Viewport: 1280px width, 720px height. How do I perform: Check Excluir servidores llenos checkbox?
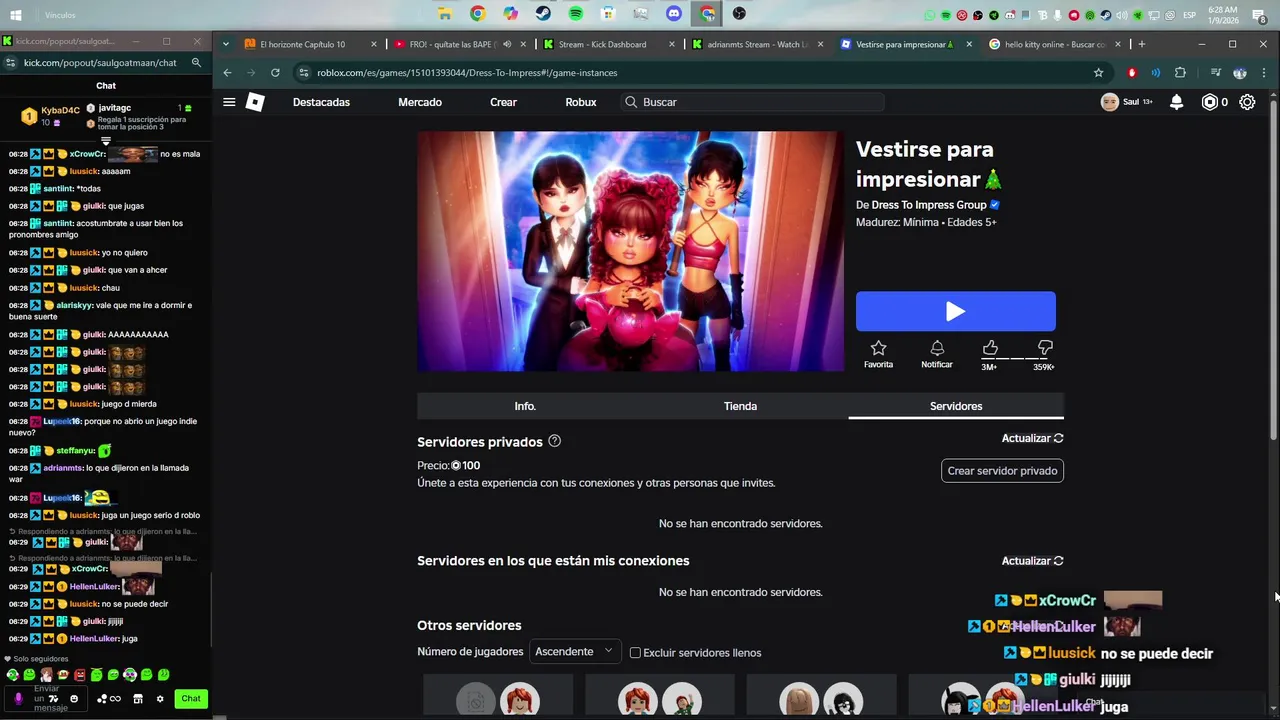(x=634, y=652)
